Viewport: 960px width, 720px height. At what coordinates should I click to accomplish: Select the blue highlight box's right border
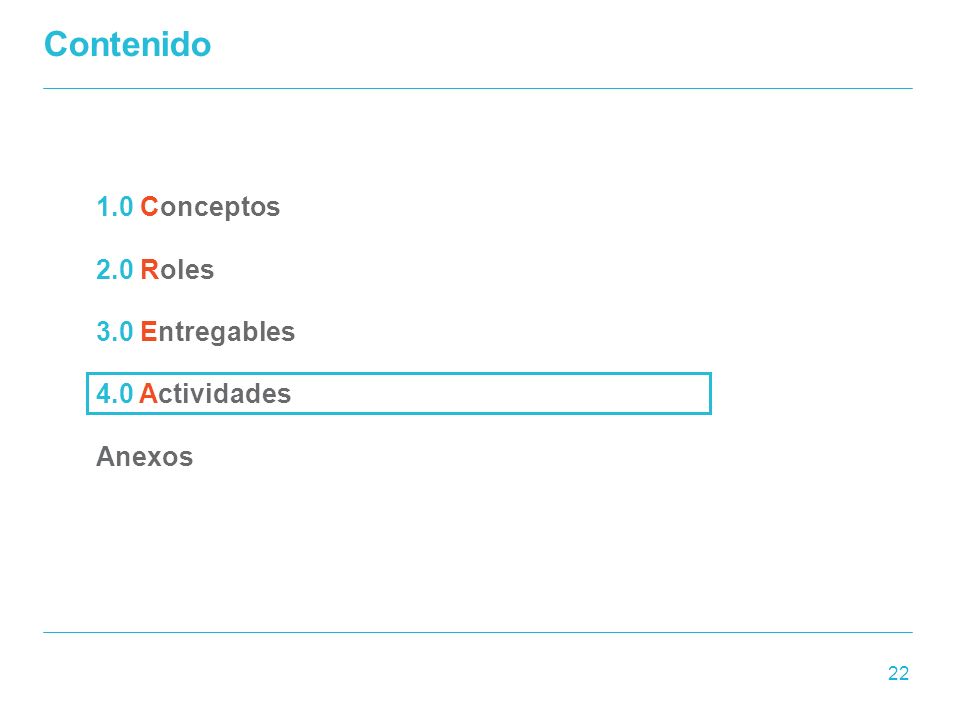710,394
